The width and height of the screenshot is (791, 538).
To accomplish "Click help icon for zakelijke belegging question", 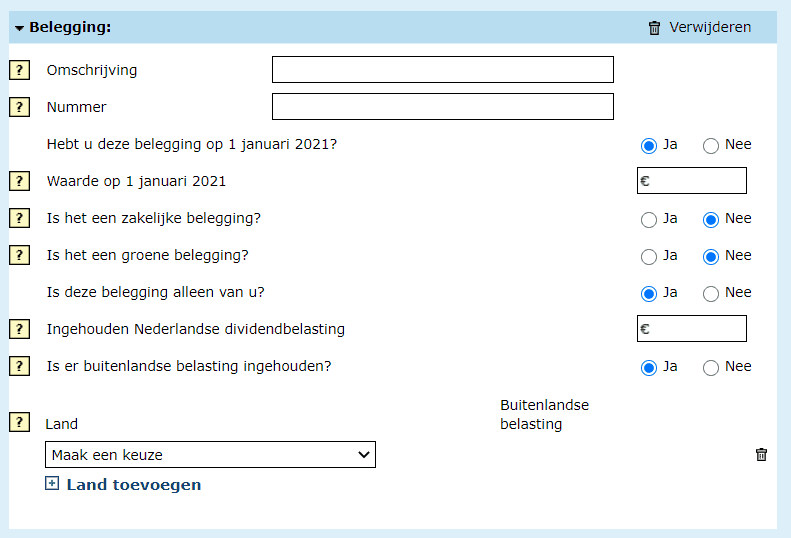I will [19, 218].
